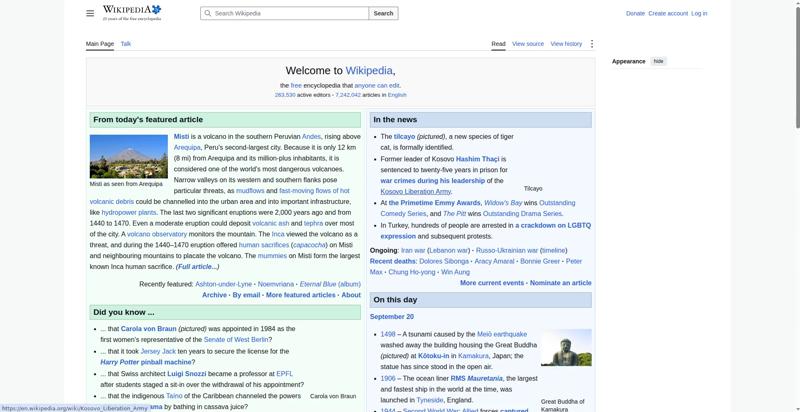Open the September 20 date link
800x412 pixels.
pyautogui.click(x=392, y=317)
